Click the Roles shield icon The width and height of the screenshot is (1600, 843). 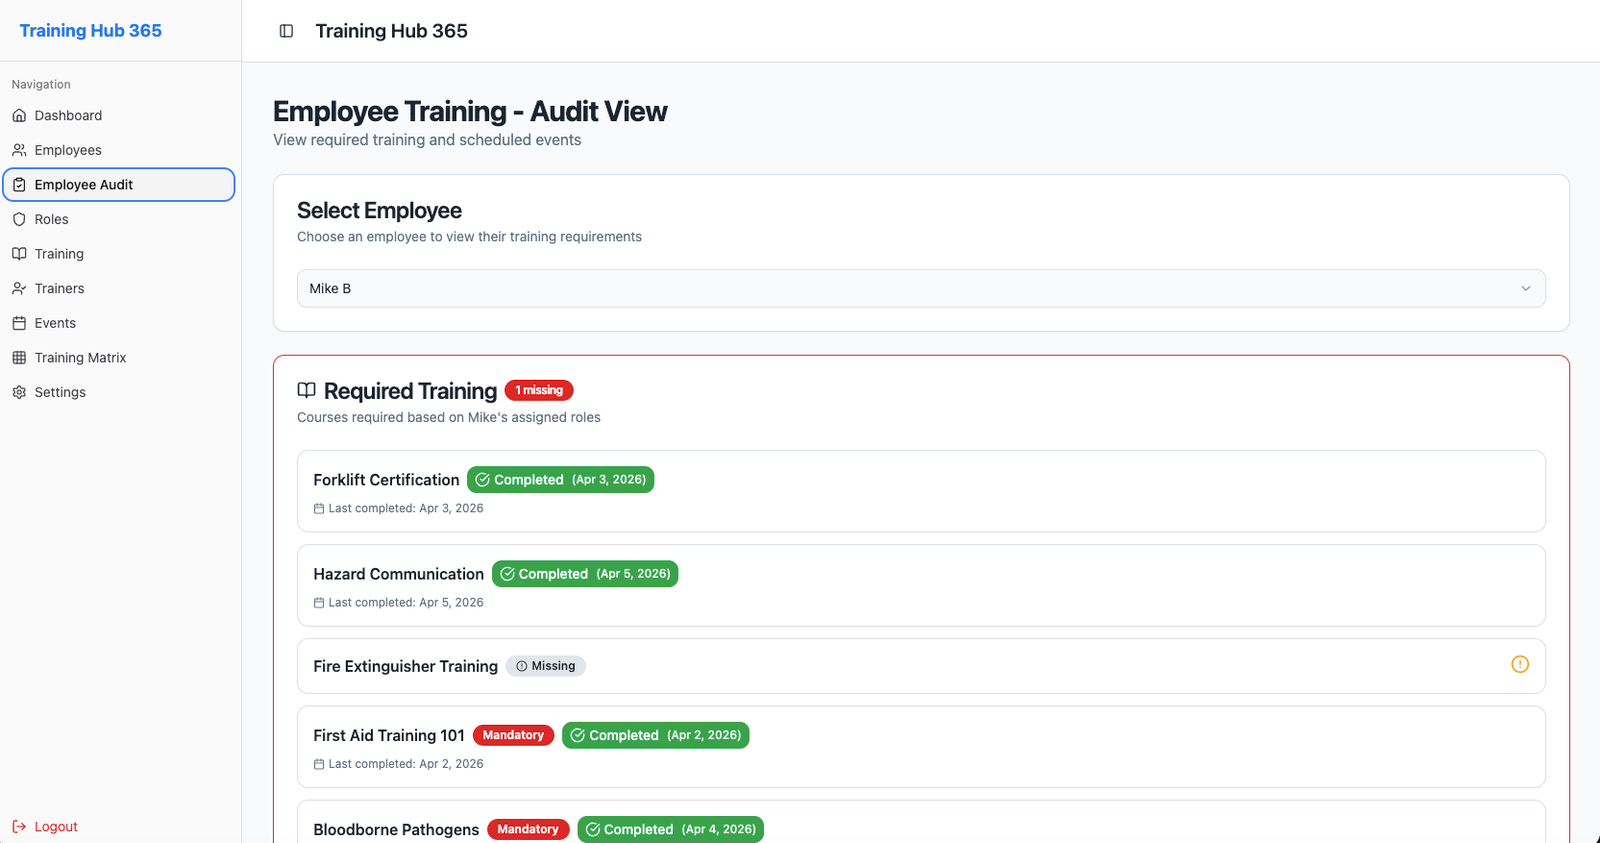pyautogui.click(x=19, y=219)
